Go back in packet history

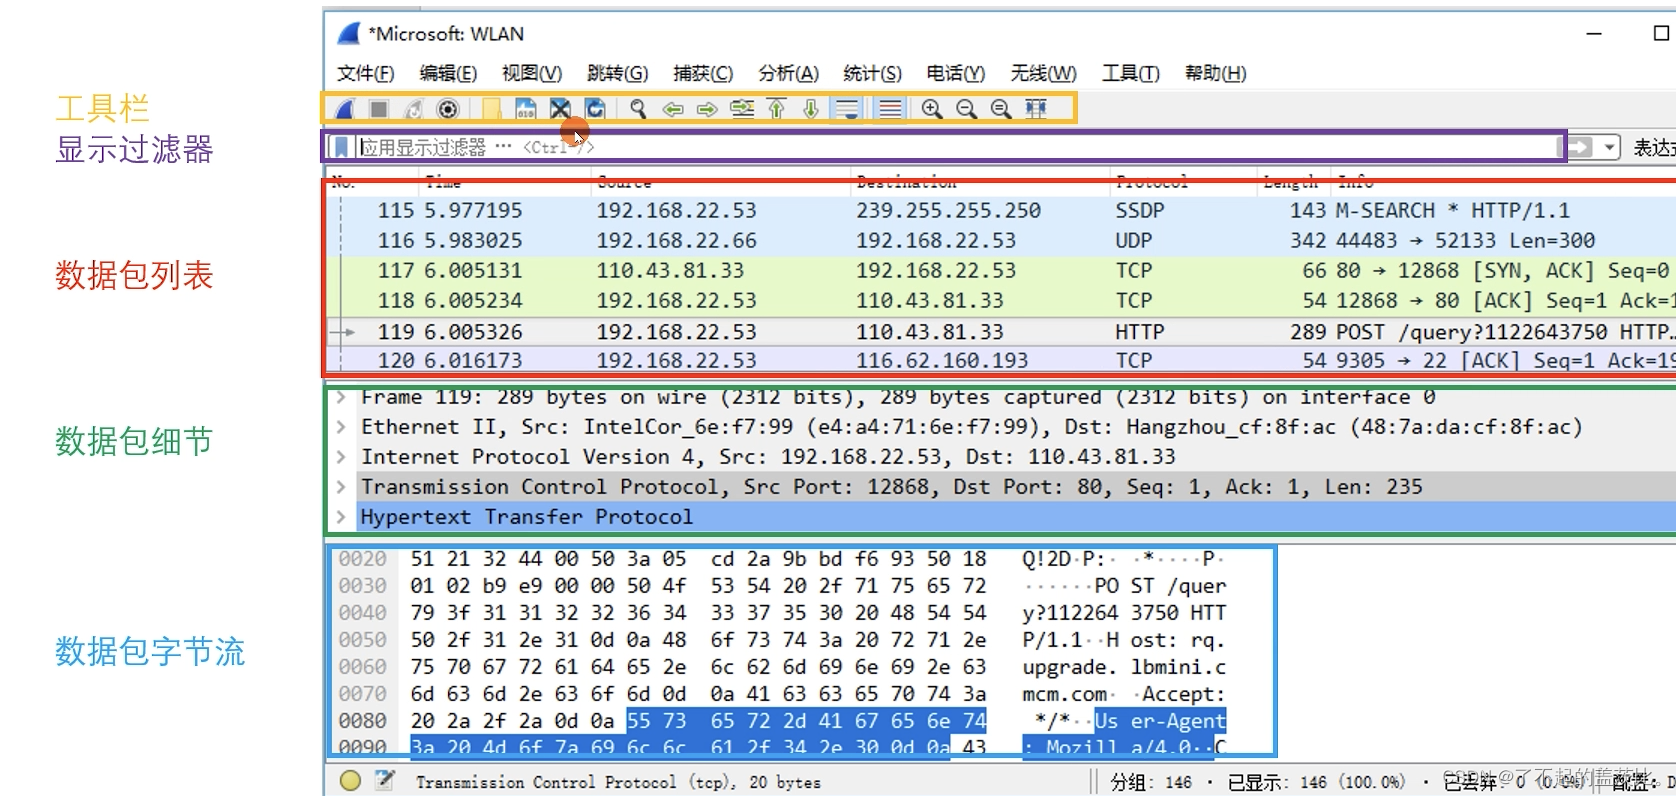click(x=673, y=109)
